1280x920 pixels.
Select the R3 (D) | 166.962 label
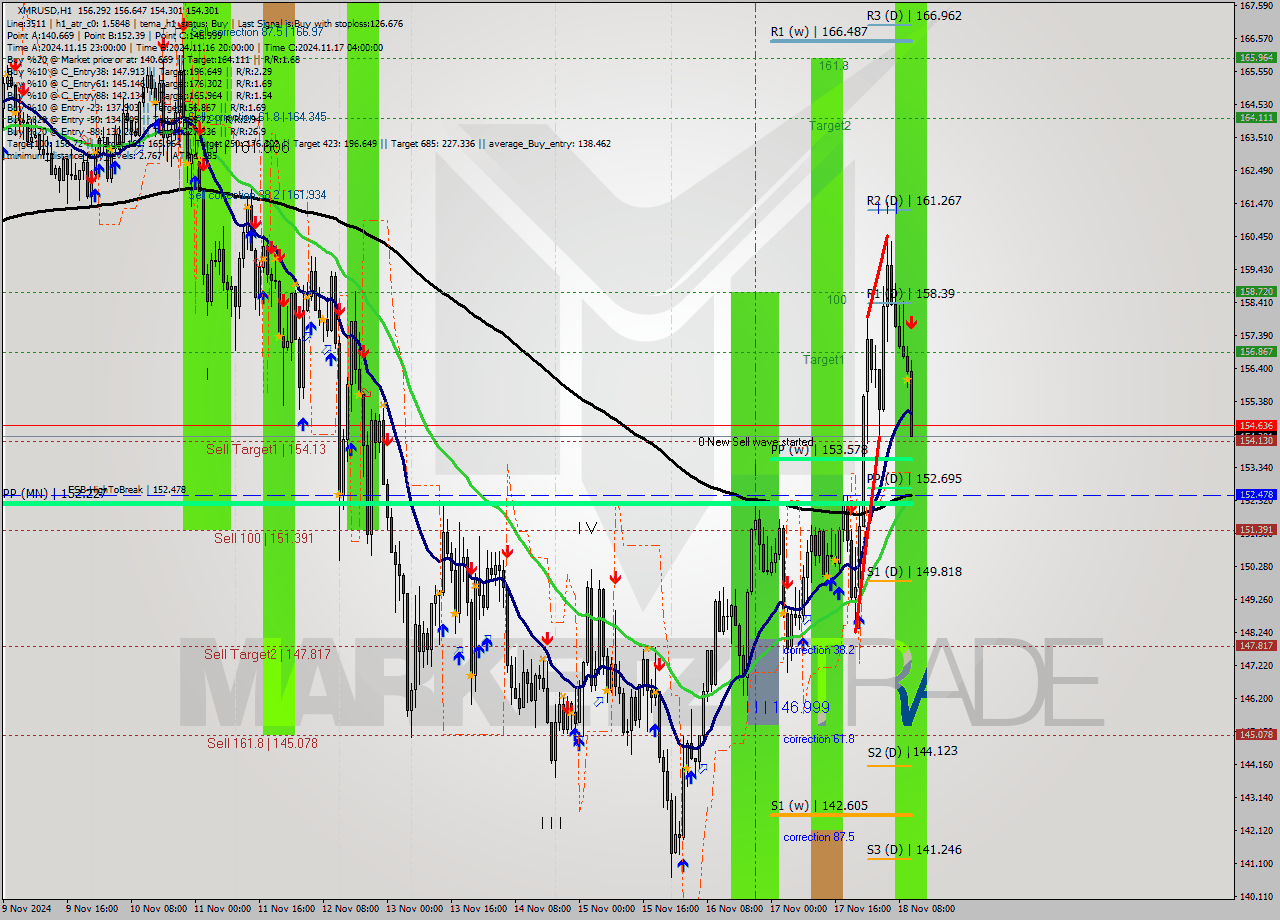pyautogui.click(x=914, y=15)
